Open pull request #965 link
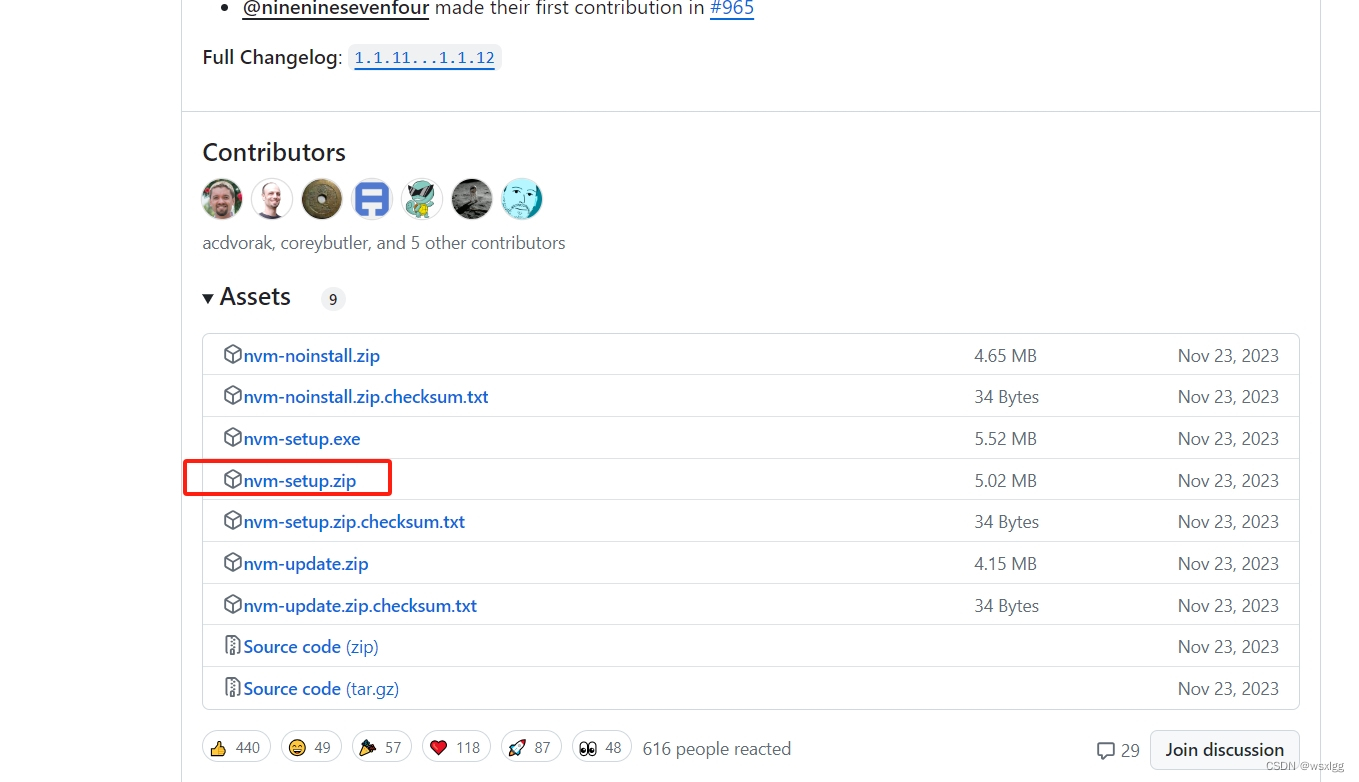The image size is (1359, 782). [x=732, y=9]
